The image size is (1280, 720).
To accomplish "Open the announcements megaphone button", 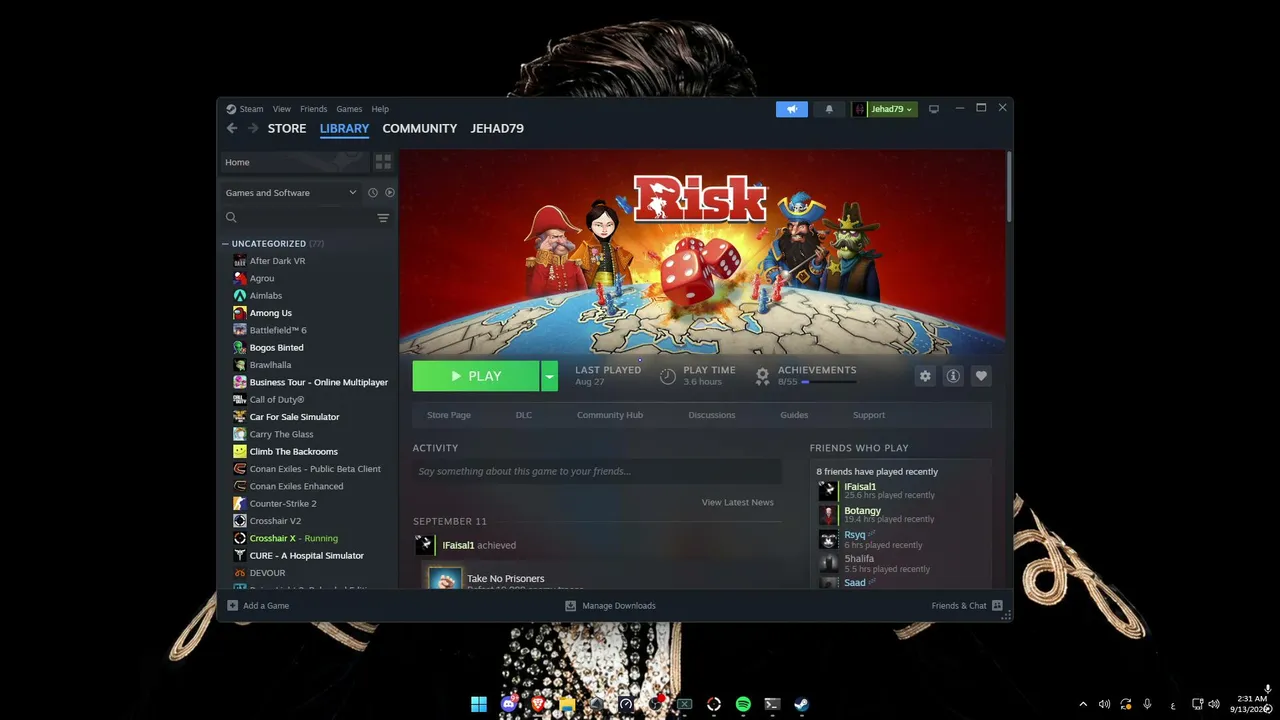I will tap(792, 109).
